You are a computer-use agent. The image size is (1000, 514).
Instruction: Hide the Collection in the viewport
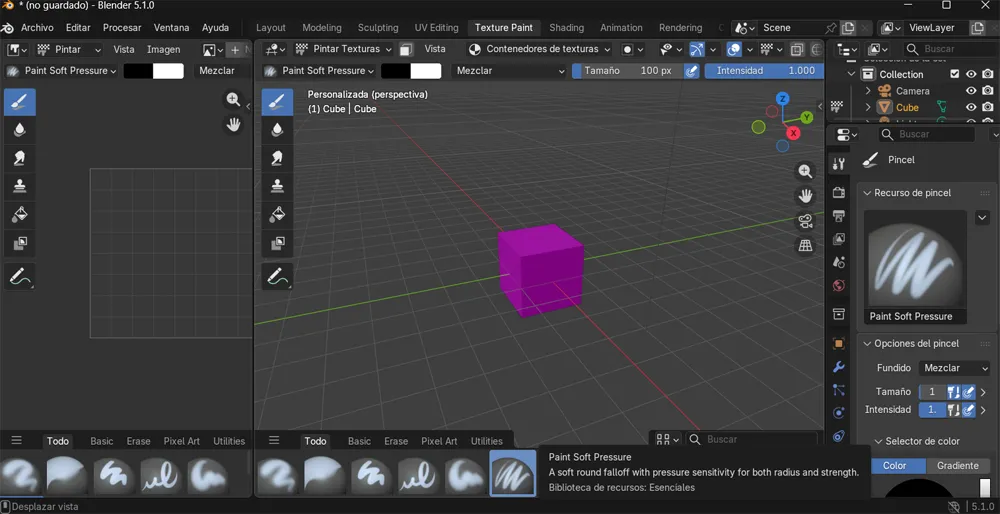click(x=971, y=74)
